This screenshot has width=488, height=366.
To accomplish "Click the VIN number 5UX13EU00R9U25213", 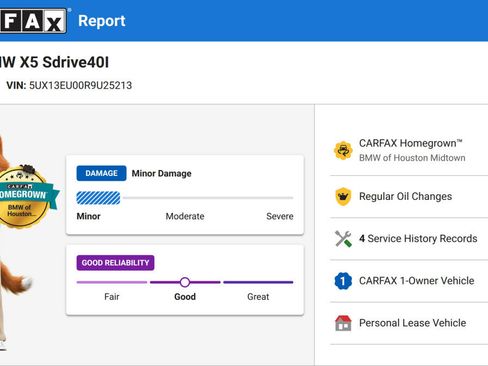I will [x=80, y=85].
